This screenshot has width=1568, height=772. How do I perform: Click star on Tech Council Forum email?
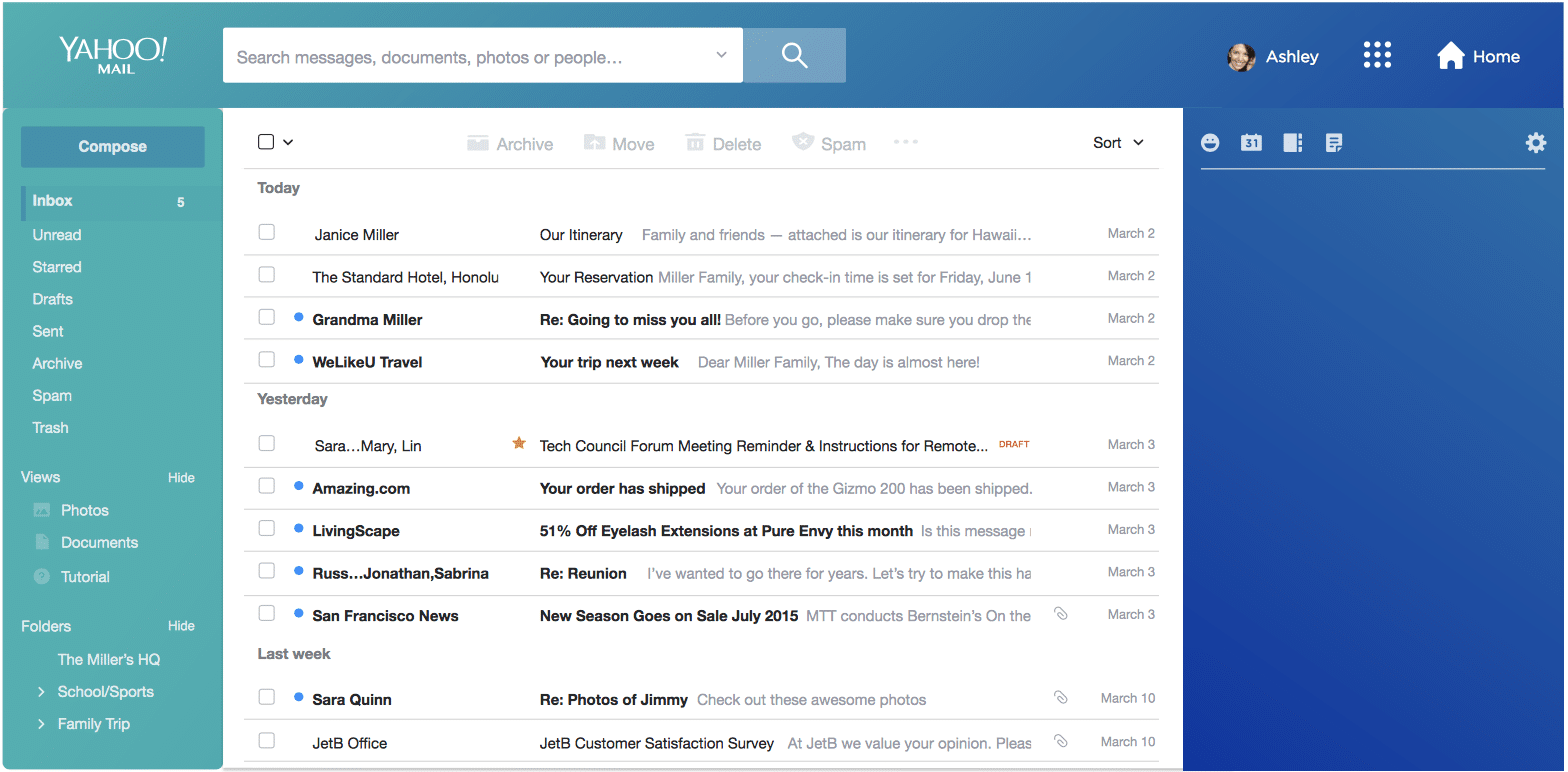519,443
